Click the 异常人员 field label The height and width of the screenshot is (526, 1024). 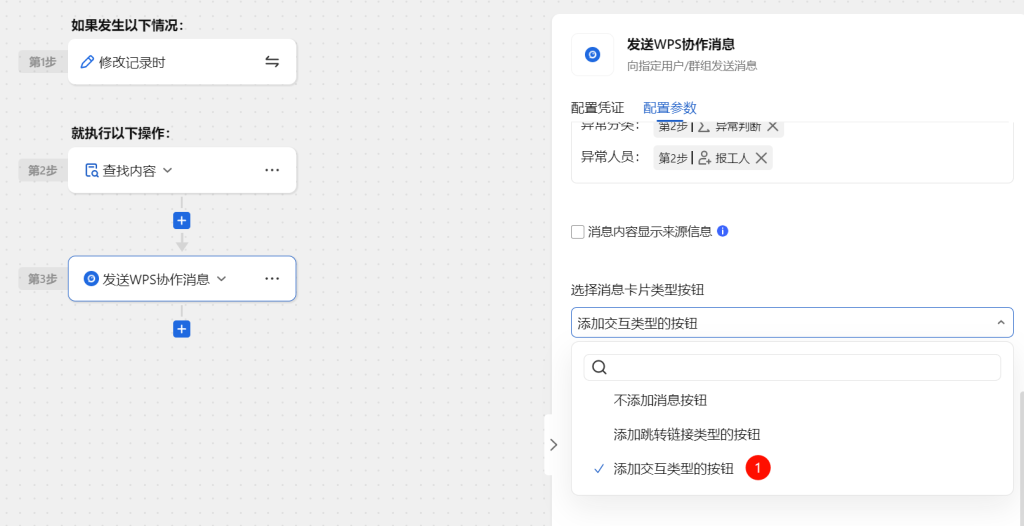coord(612,157)
